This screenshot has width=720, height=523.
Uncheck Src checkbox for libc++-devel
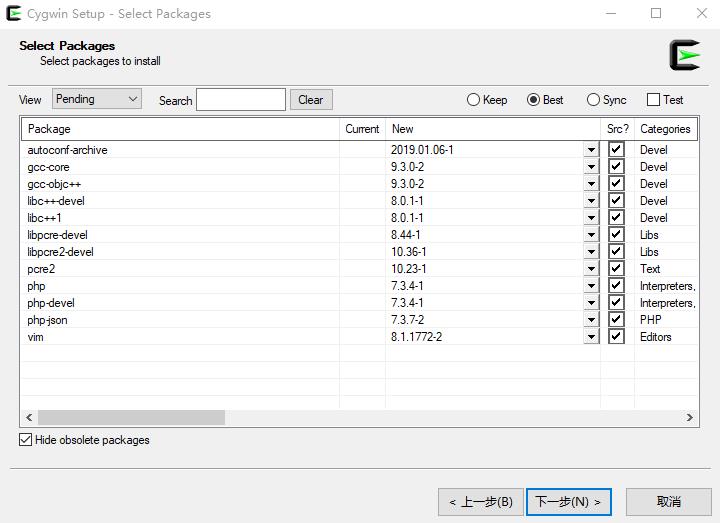click(x=616, y=200)
